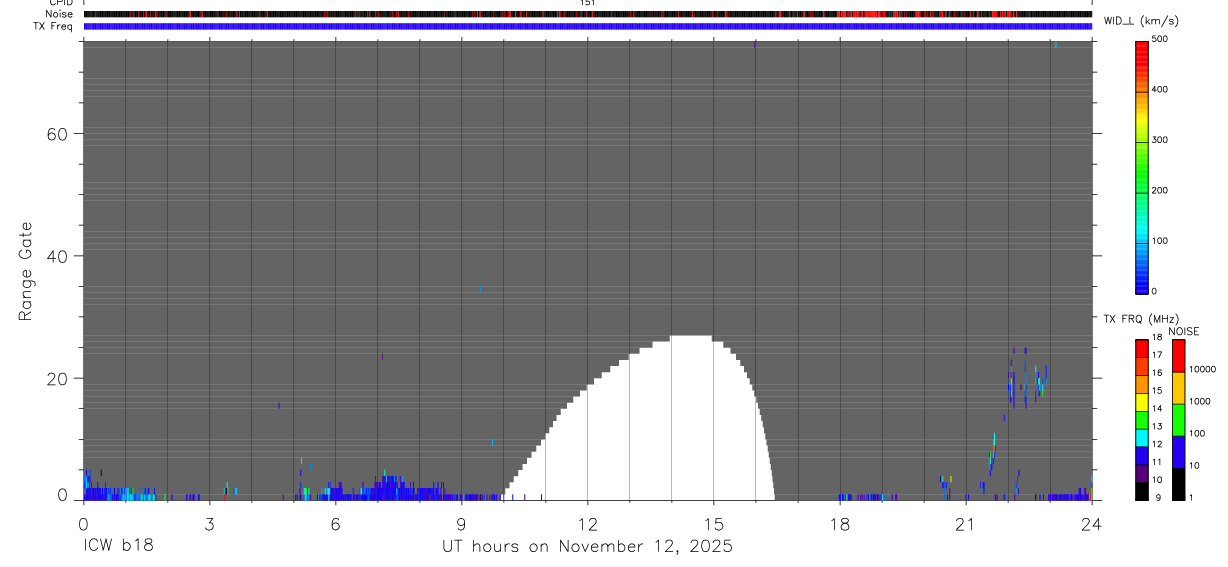
Task: Click the 9 tick on the UT hours axis
Action: [x=461, y=524]
